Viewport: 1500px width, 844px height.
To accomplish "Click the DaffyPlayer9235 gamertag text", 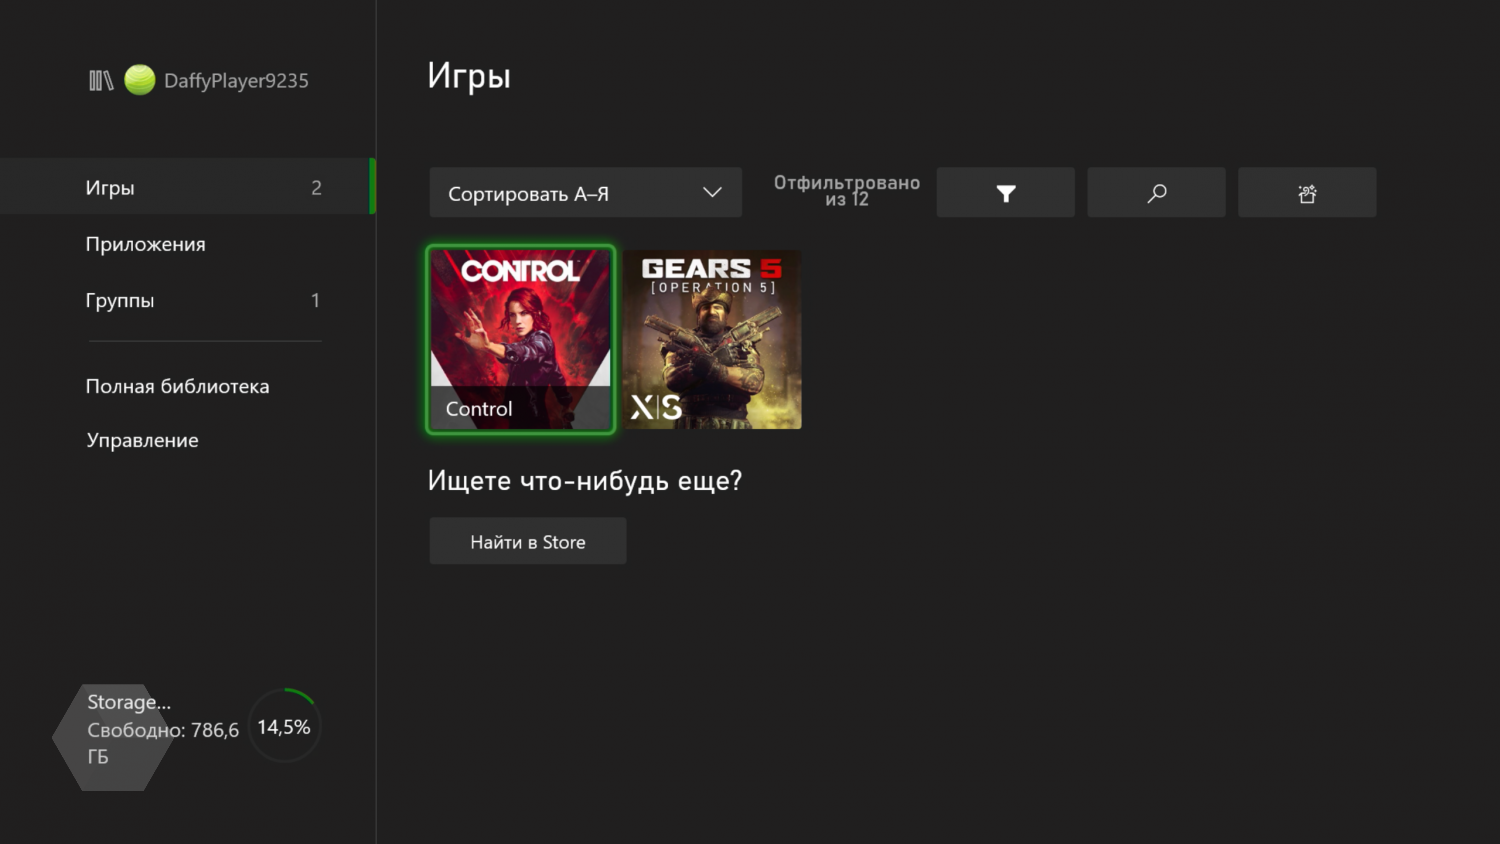I will [236, 81].
